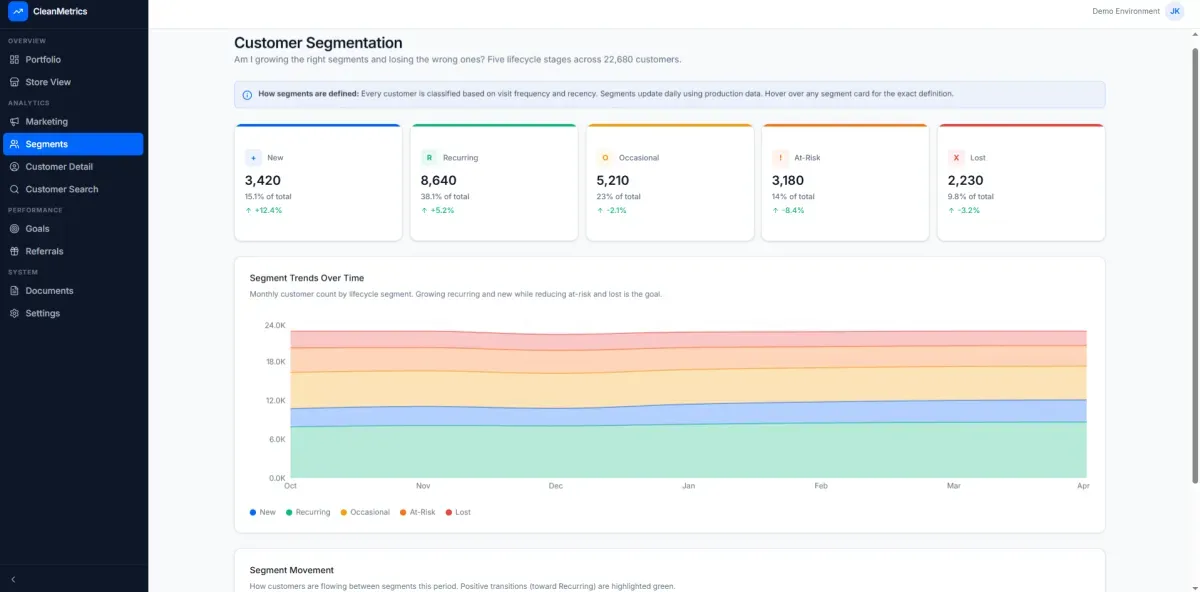1200x592 pixels.
Task: Click the Occasional legend color dot
Action: click(344, 512)
